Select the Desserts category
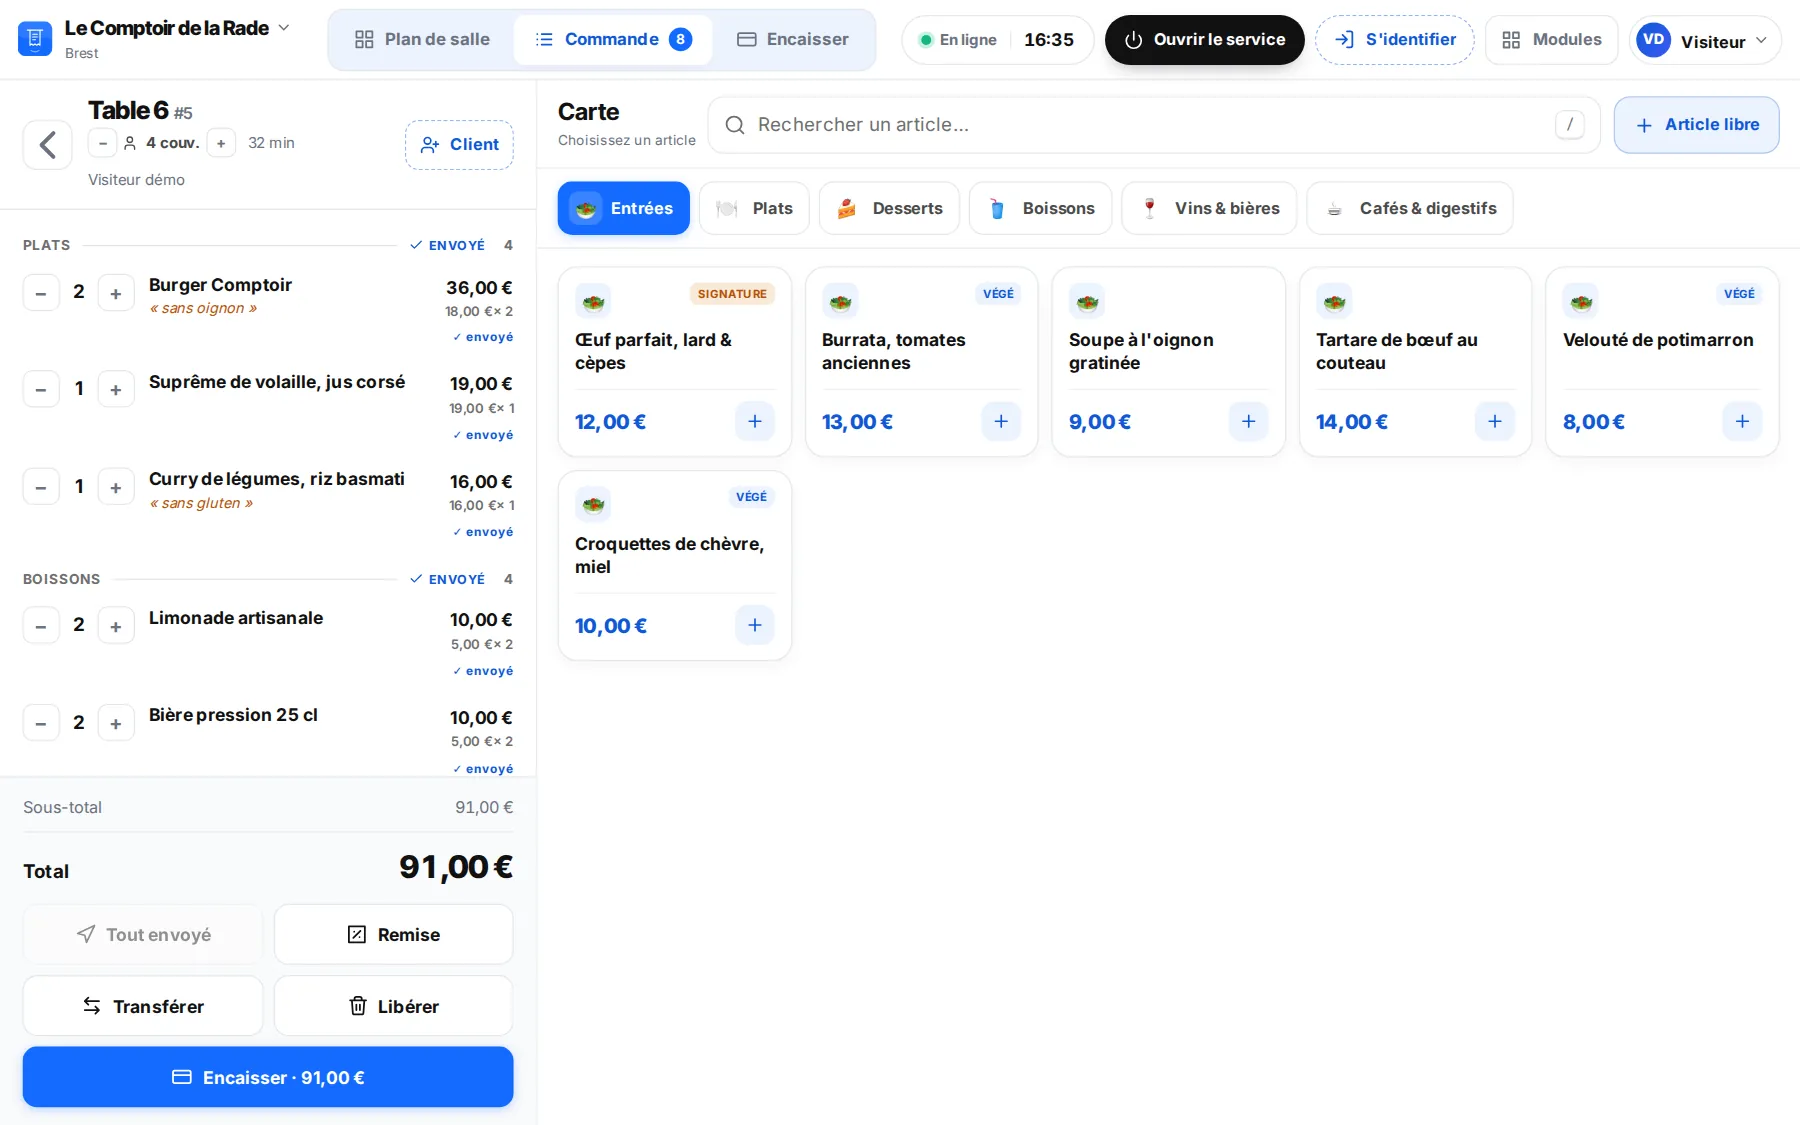This screenshot has height=1125, width=1800. [889, 208]
